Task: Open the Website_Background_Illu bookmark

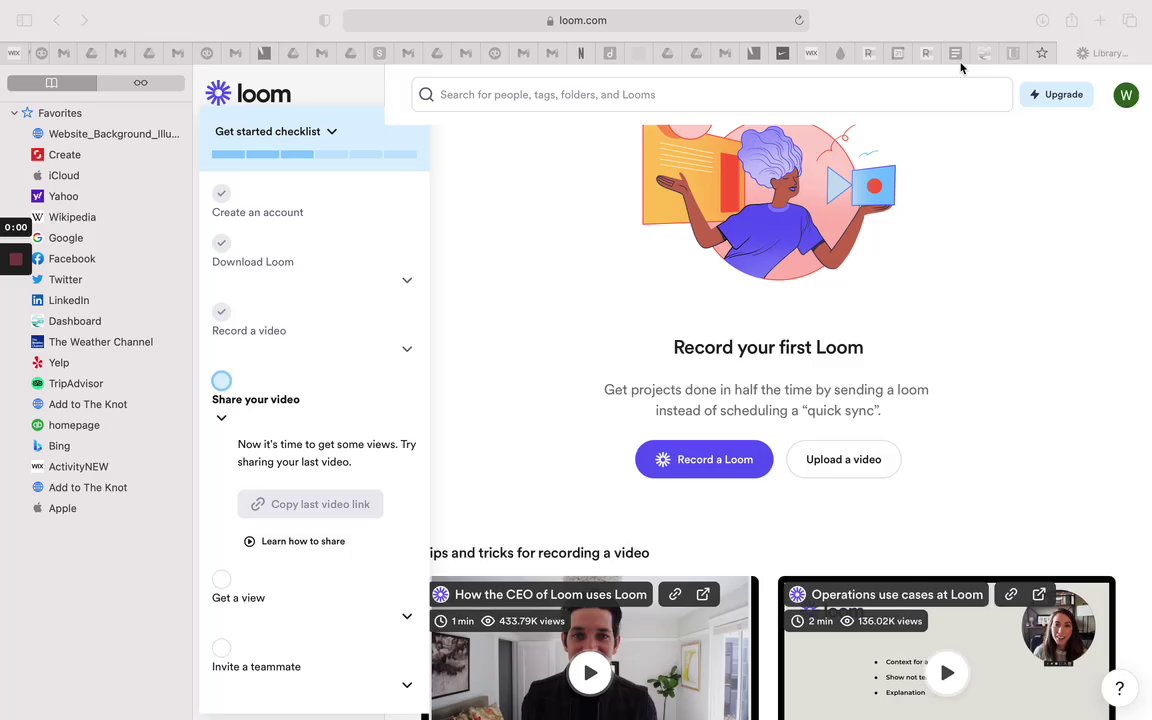Action: [x=105, y=134]
